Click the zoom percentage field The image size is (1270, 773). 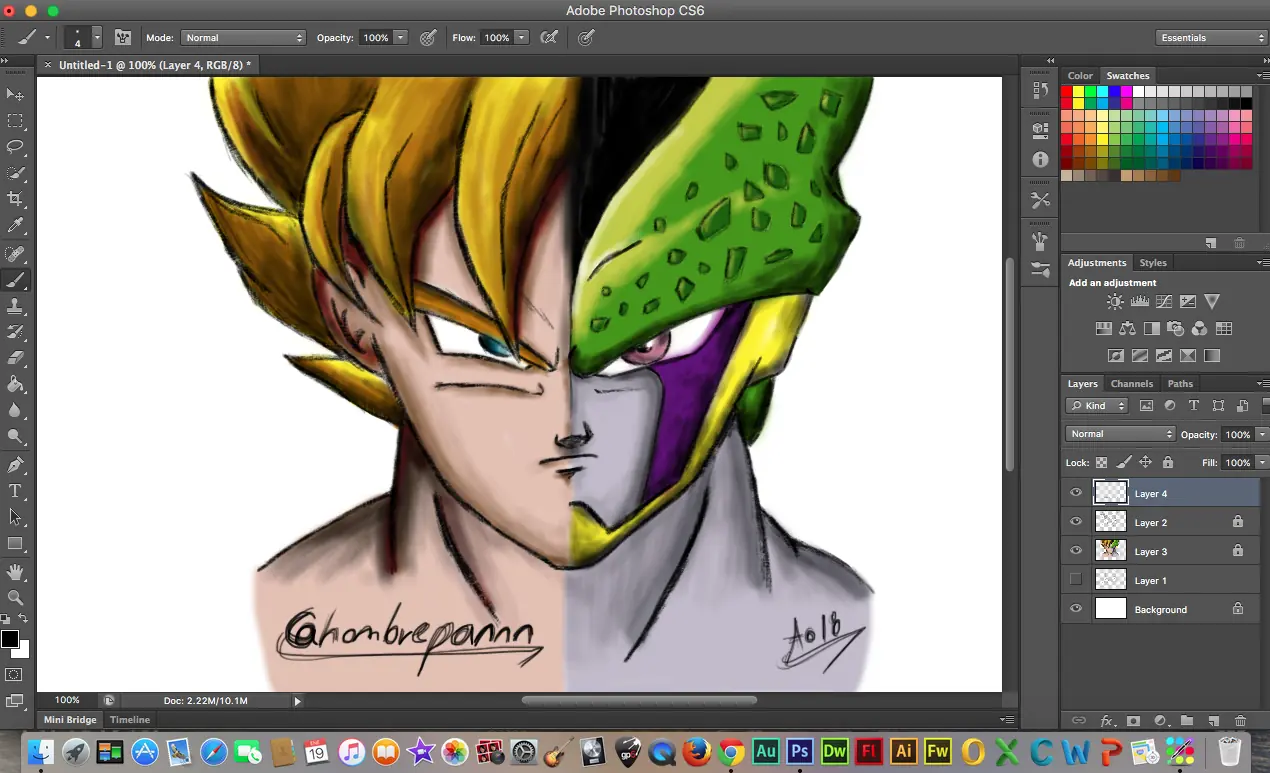(68, 701)
